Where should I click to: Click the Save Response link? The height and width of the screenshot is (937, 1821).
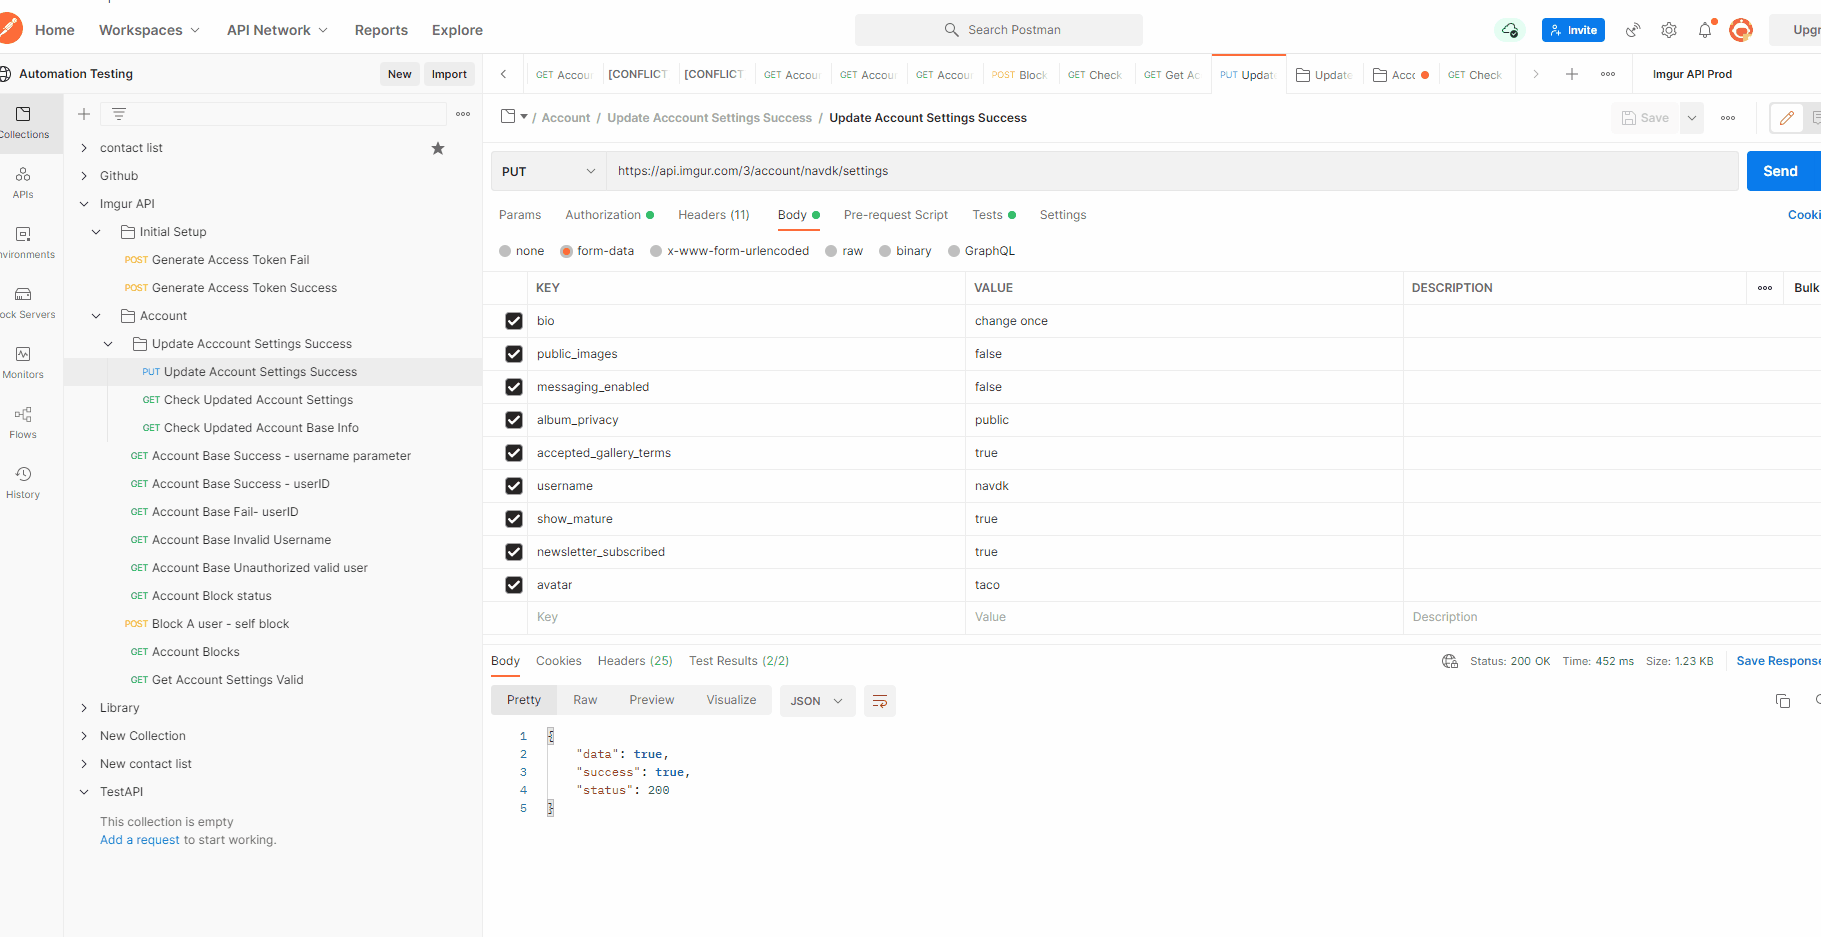point(1778,661)
